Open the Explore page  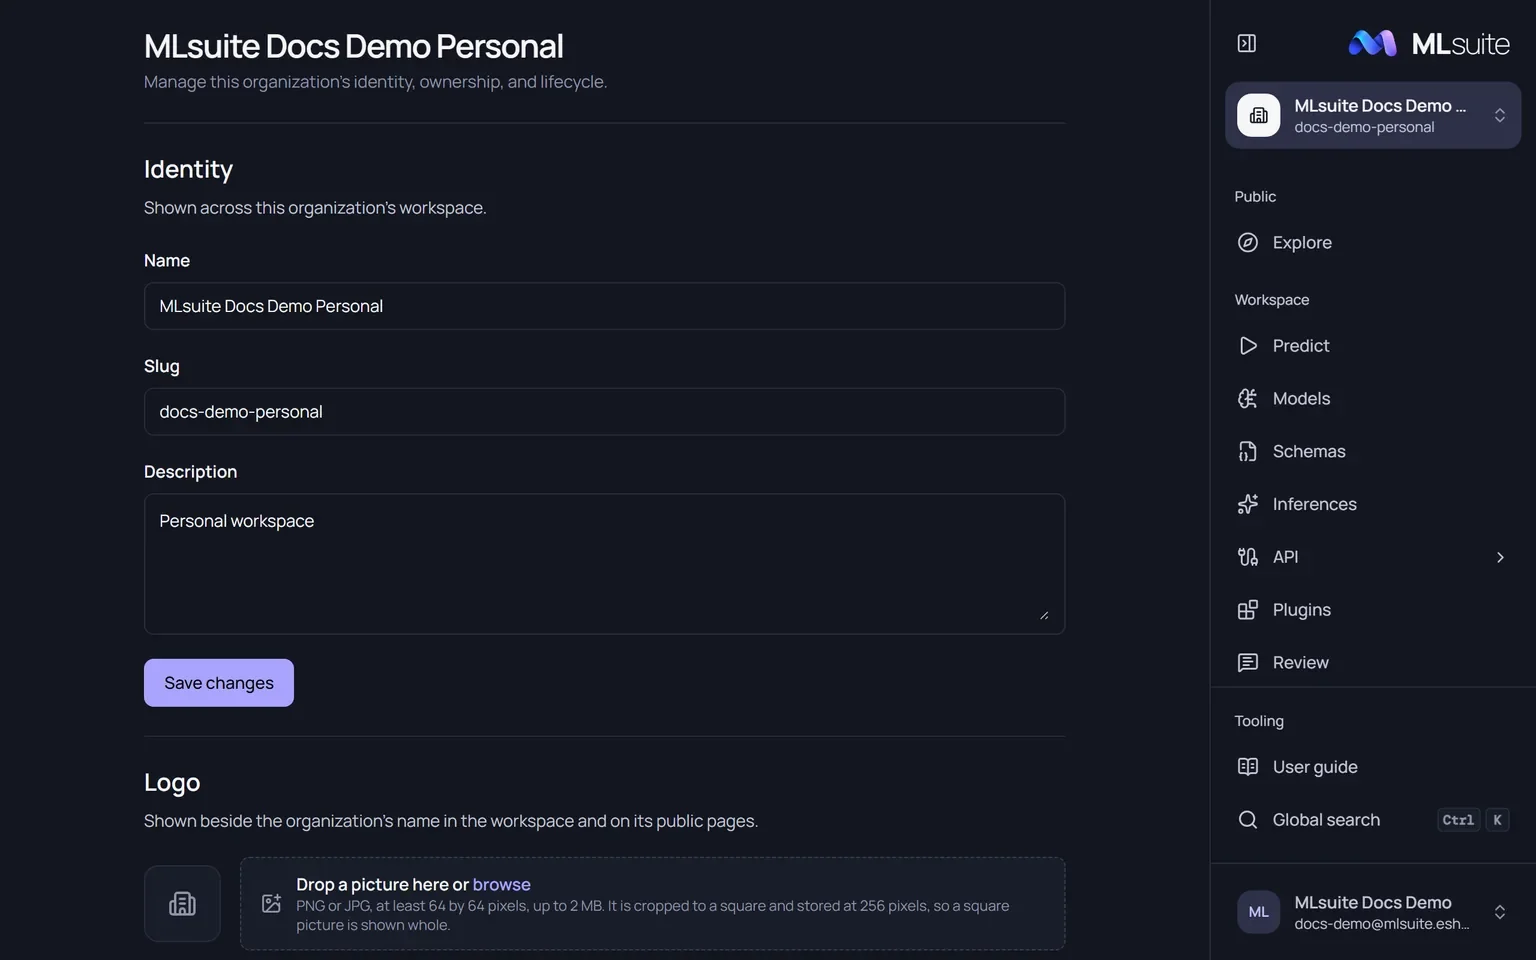pos(1373,242)
